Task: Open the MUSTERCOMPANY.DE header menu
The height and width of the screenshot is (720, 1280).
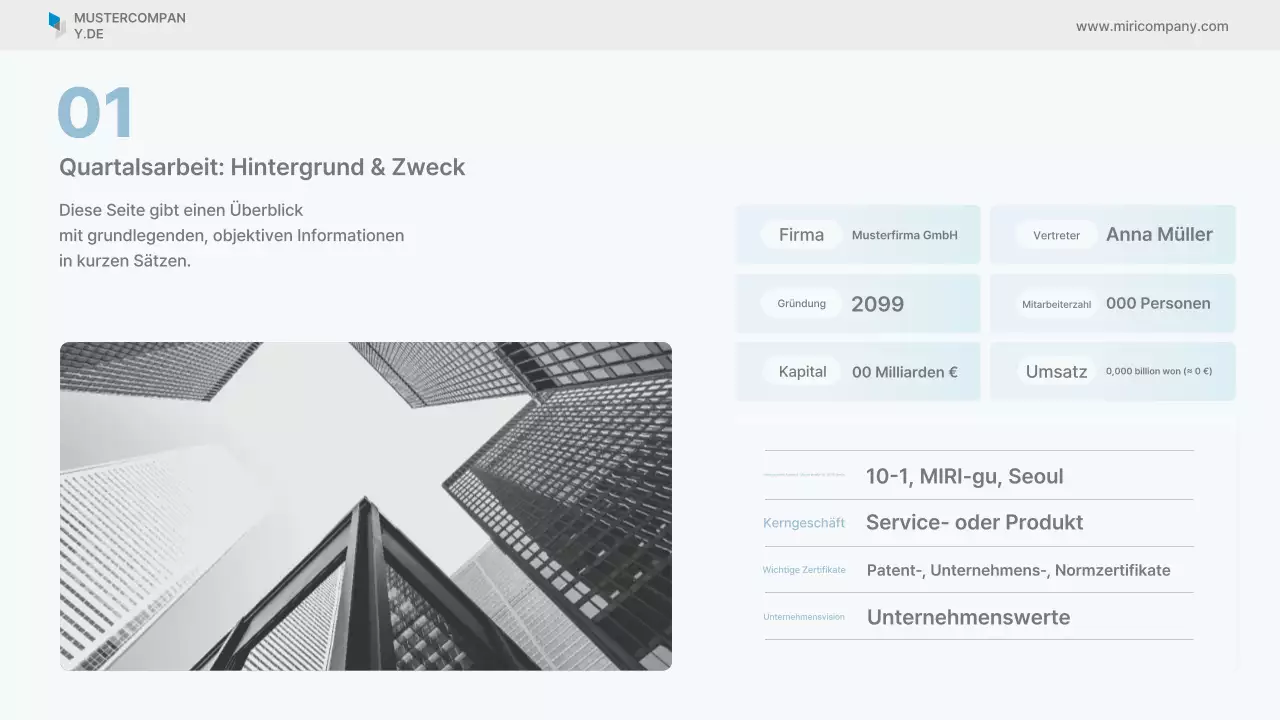Action: pyautogui.click(x=129, y=25)
